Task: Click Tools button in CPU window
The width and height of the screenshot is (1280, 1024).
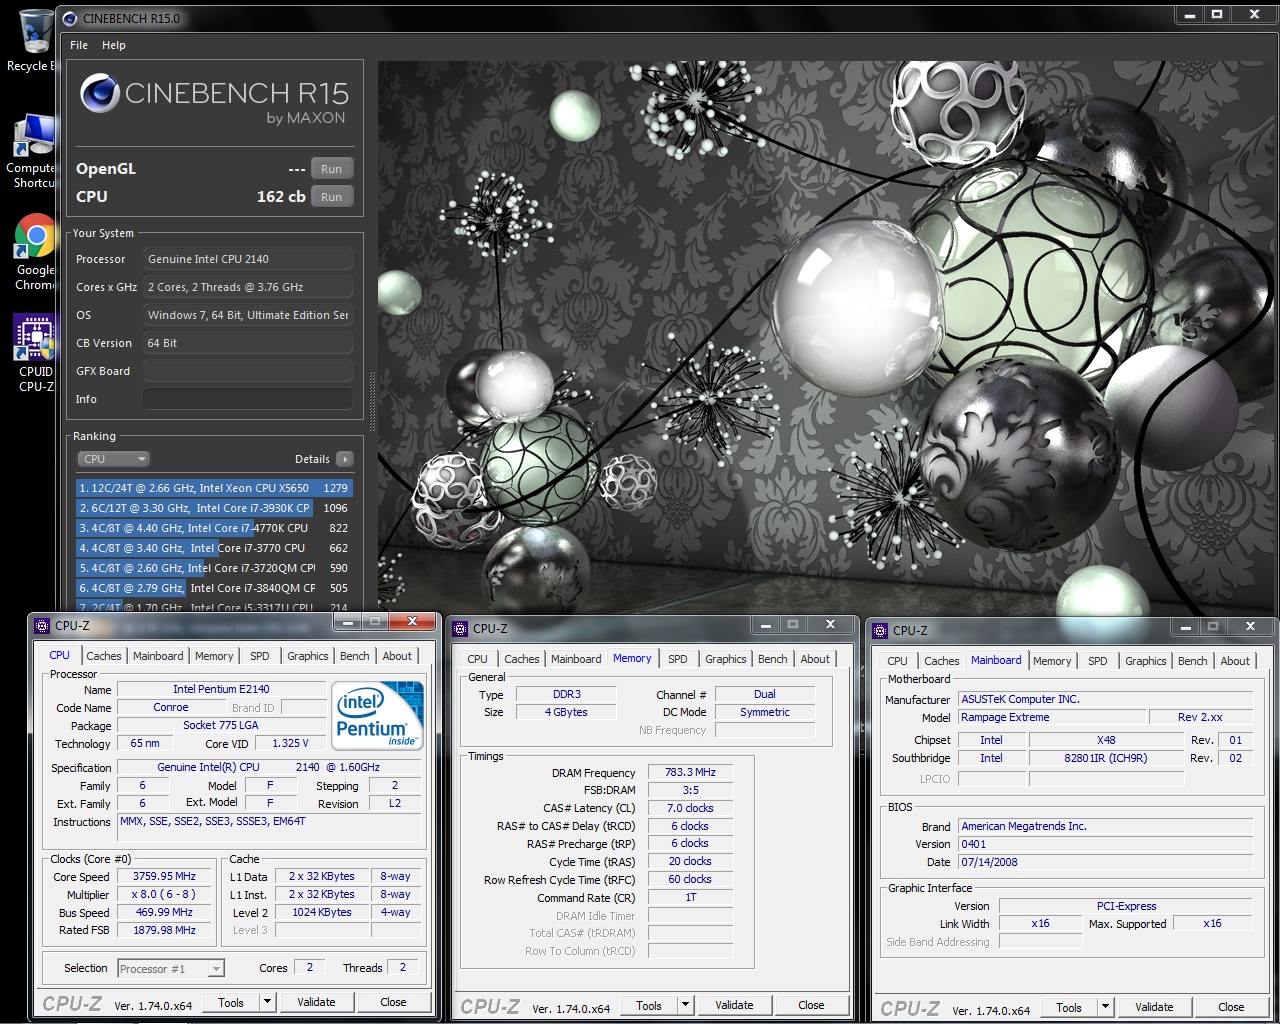Action: pyautogui.click(x=231, y=1002)
